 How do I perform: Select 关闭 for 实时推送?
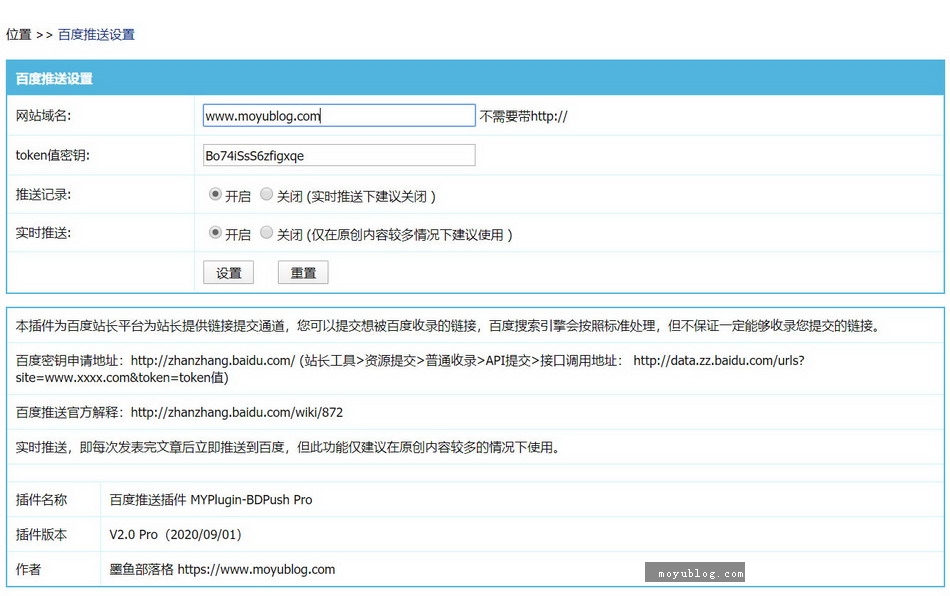(x=266, y=233)
